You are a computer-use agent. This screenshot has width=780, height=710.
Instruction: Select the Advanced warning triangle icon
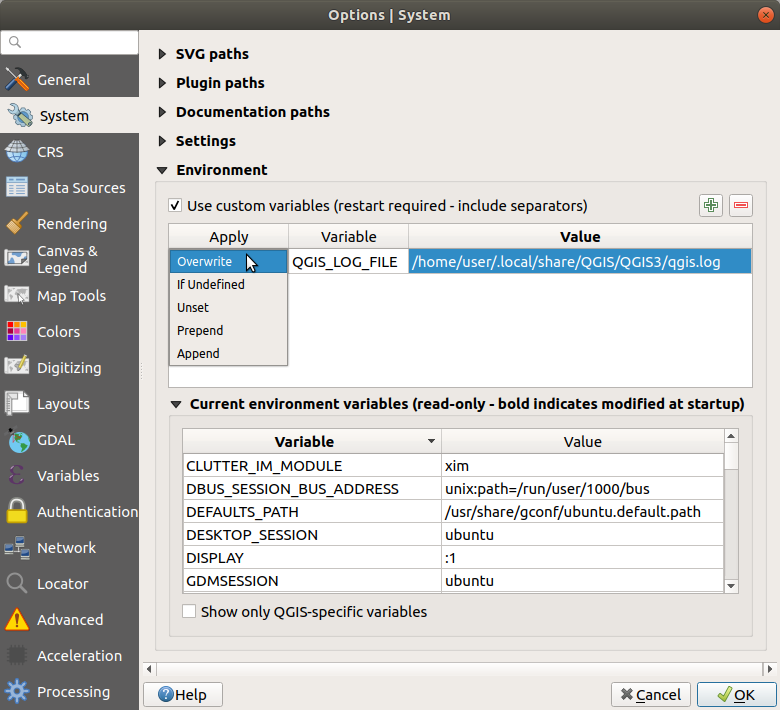point(17,620)
